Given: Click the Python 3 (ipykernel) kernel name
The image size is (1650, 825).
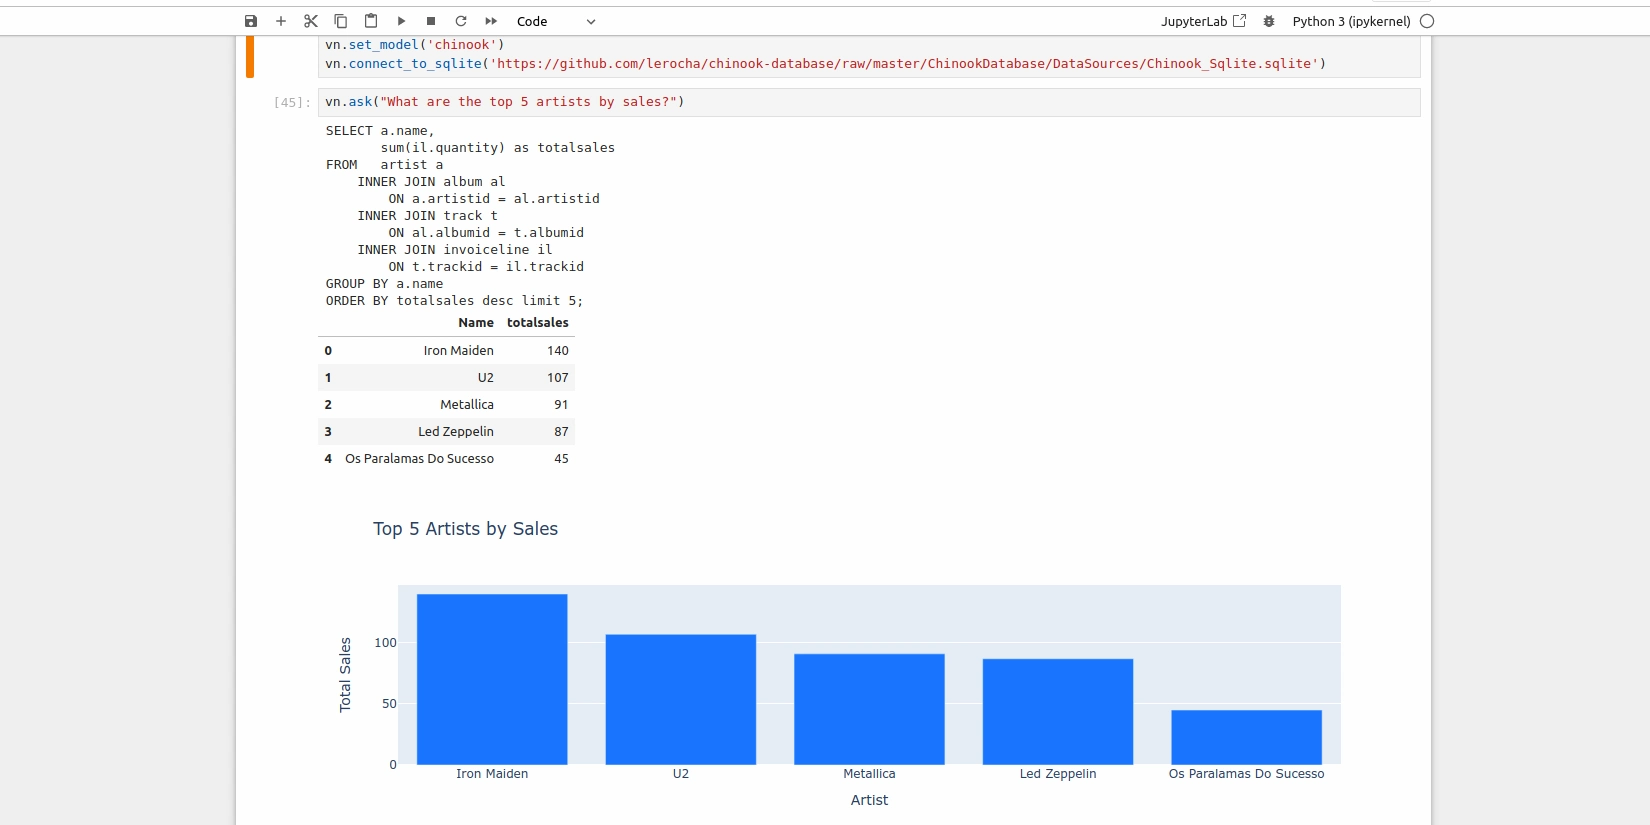Looking at the screenshot, I should (1351, 21).
